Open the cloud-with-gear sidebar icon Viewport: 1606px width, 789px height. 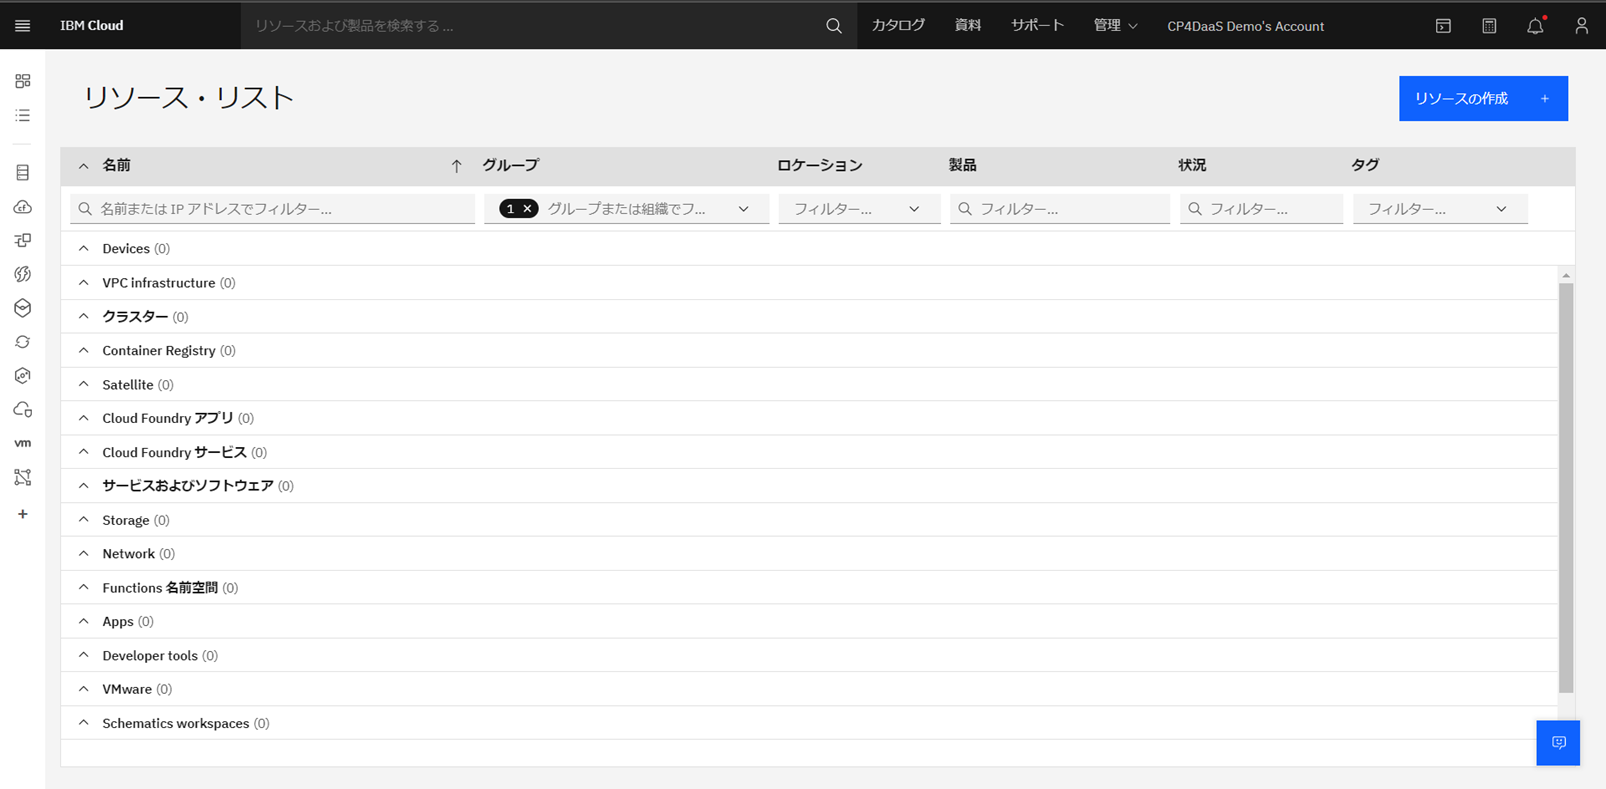point(22,410)
